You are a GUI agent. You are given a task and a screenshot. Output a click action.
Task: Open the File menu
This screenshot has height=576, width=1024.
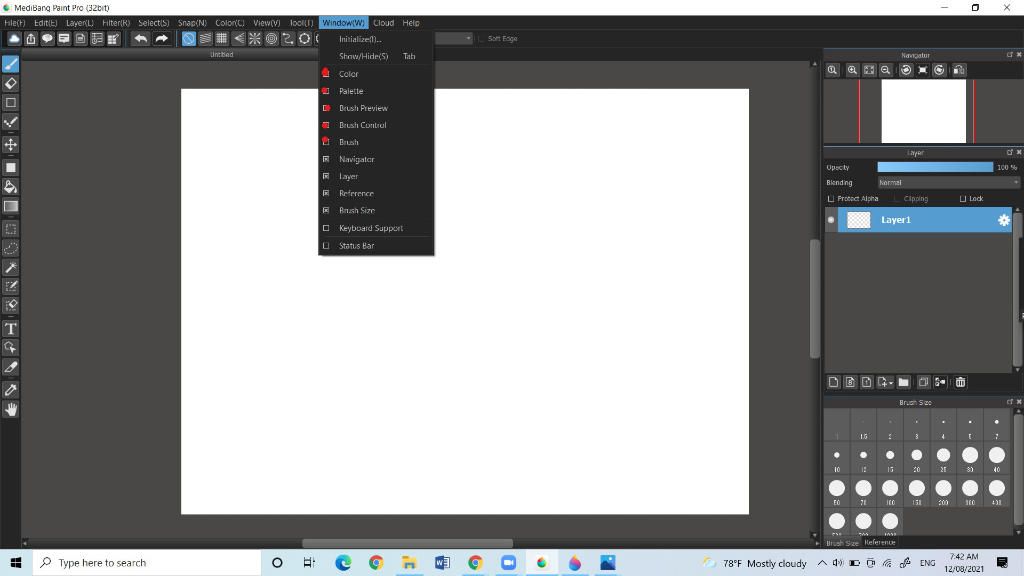point(14,23)
